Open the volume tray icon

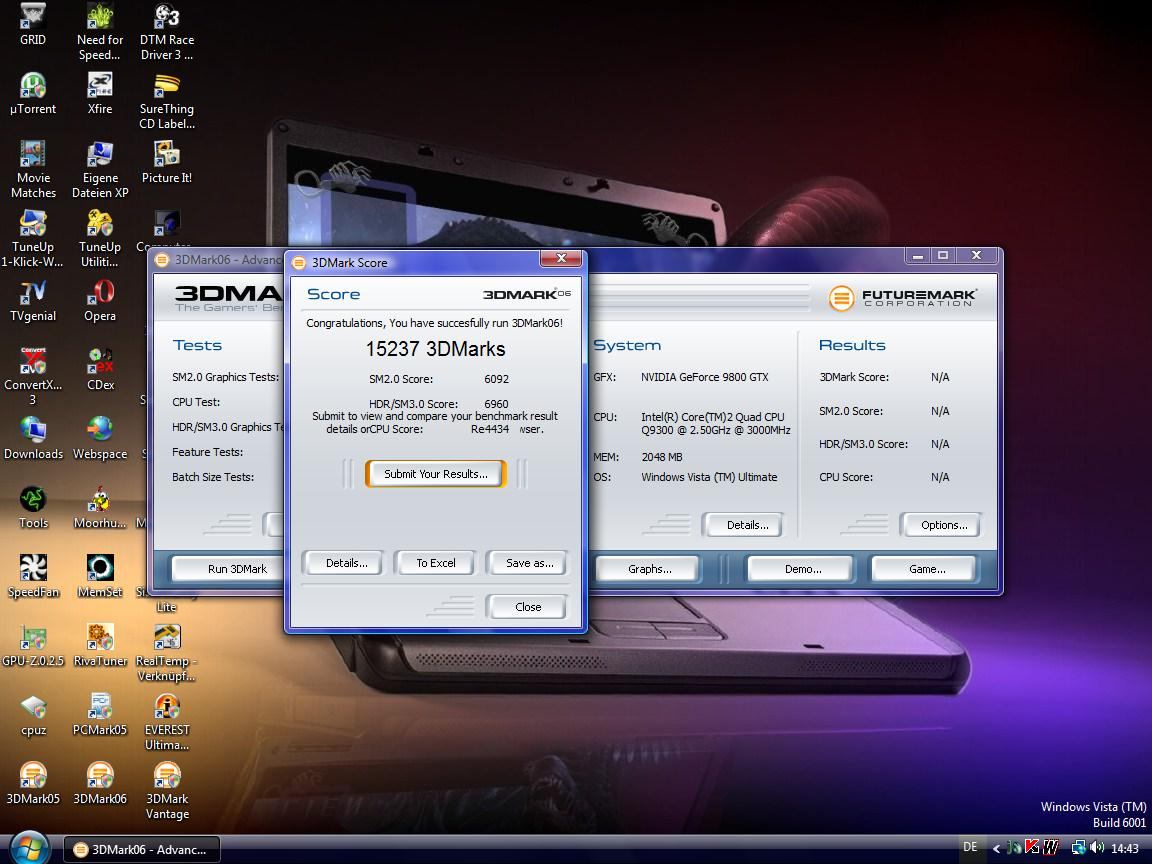pyautogui.click(x=1097, y=848)
